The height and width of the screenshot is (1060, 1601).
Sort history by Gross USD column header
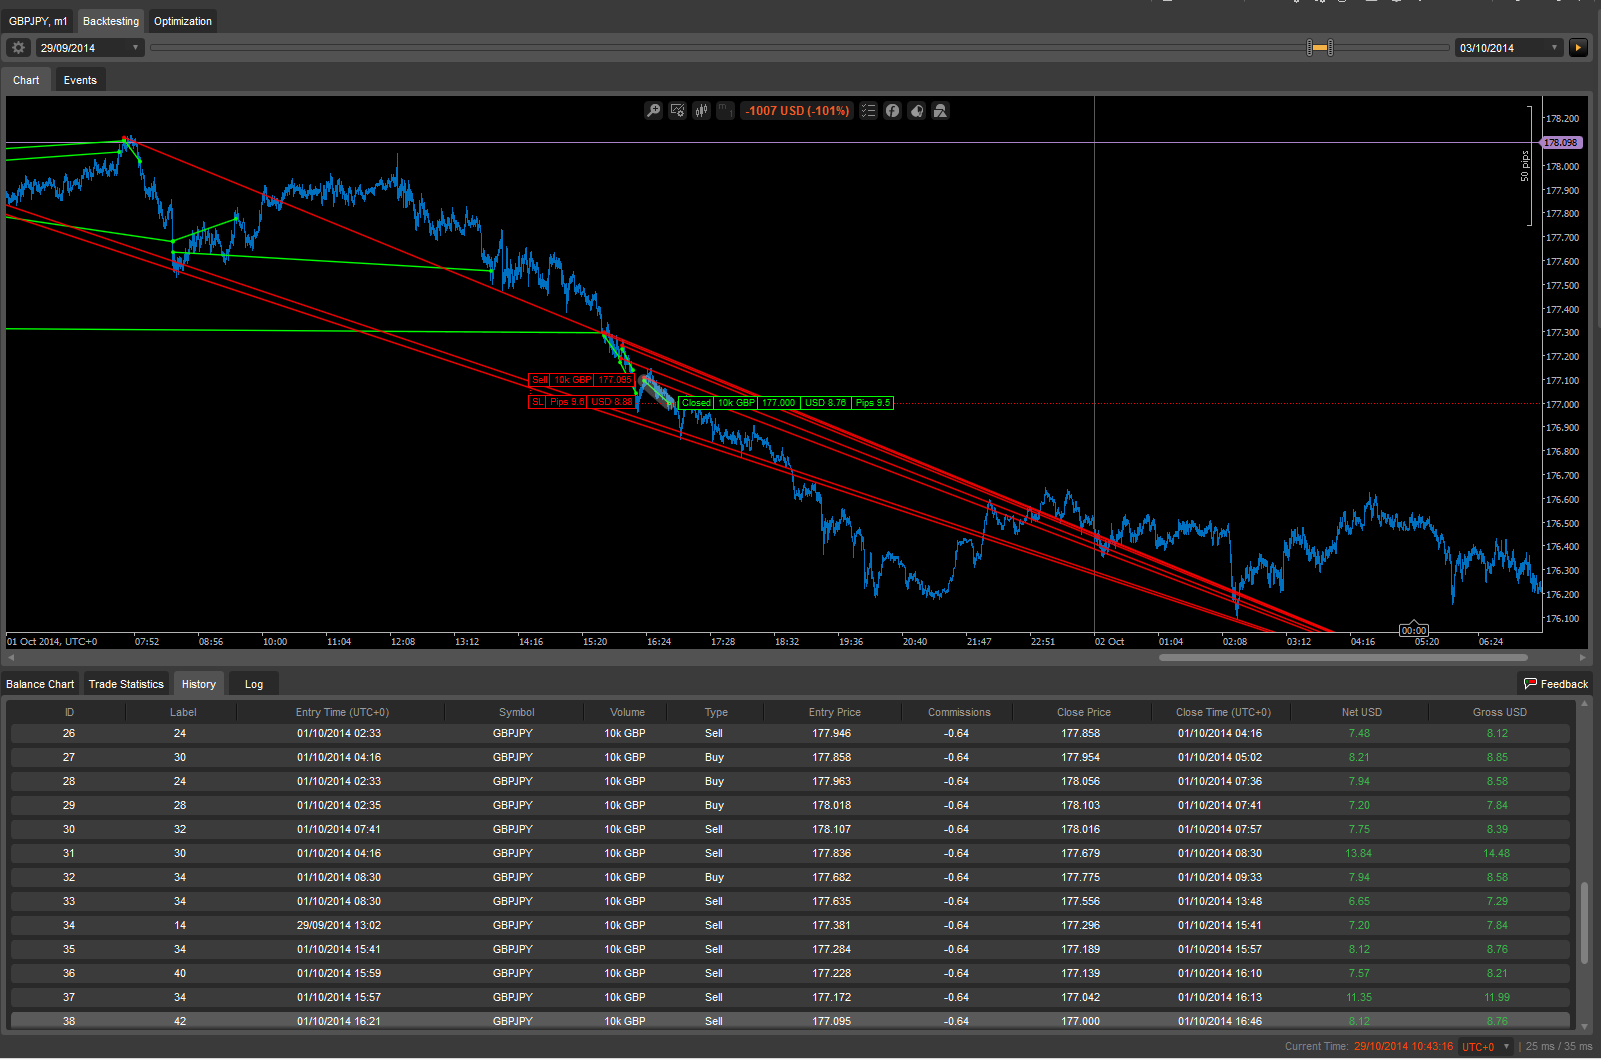tap(1500, 712)
